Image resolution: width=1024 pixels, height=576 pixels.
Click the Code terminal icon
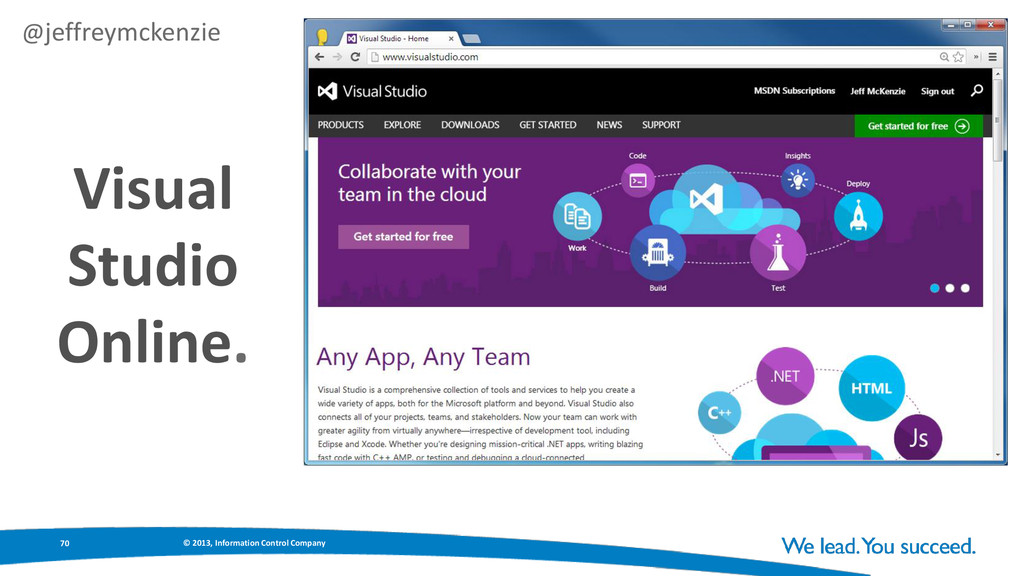pos(638,180)
